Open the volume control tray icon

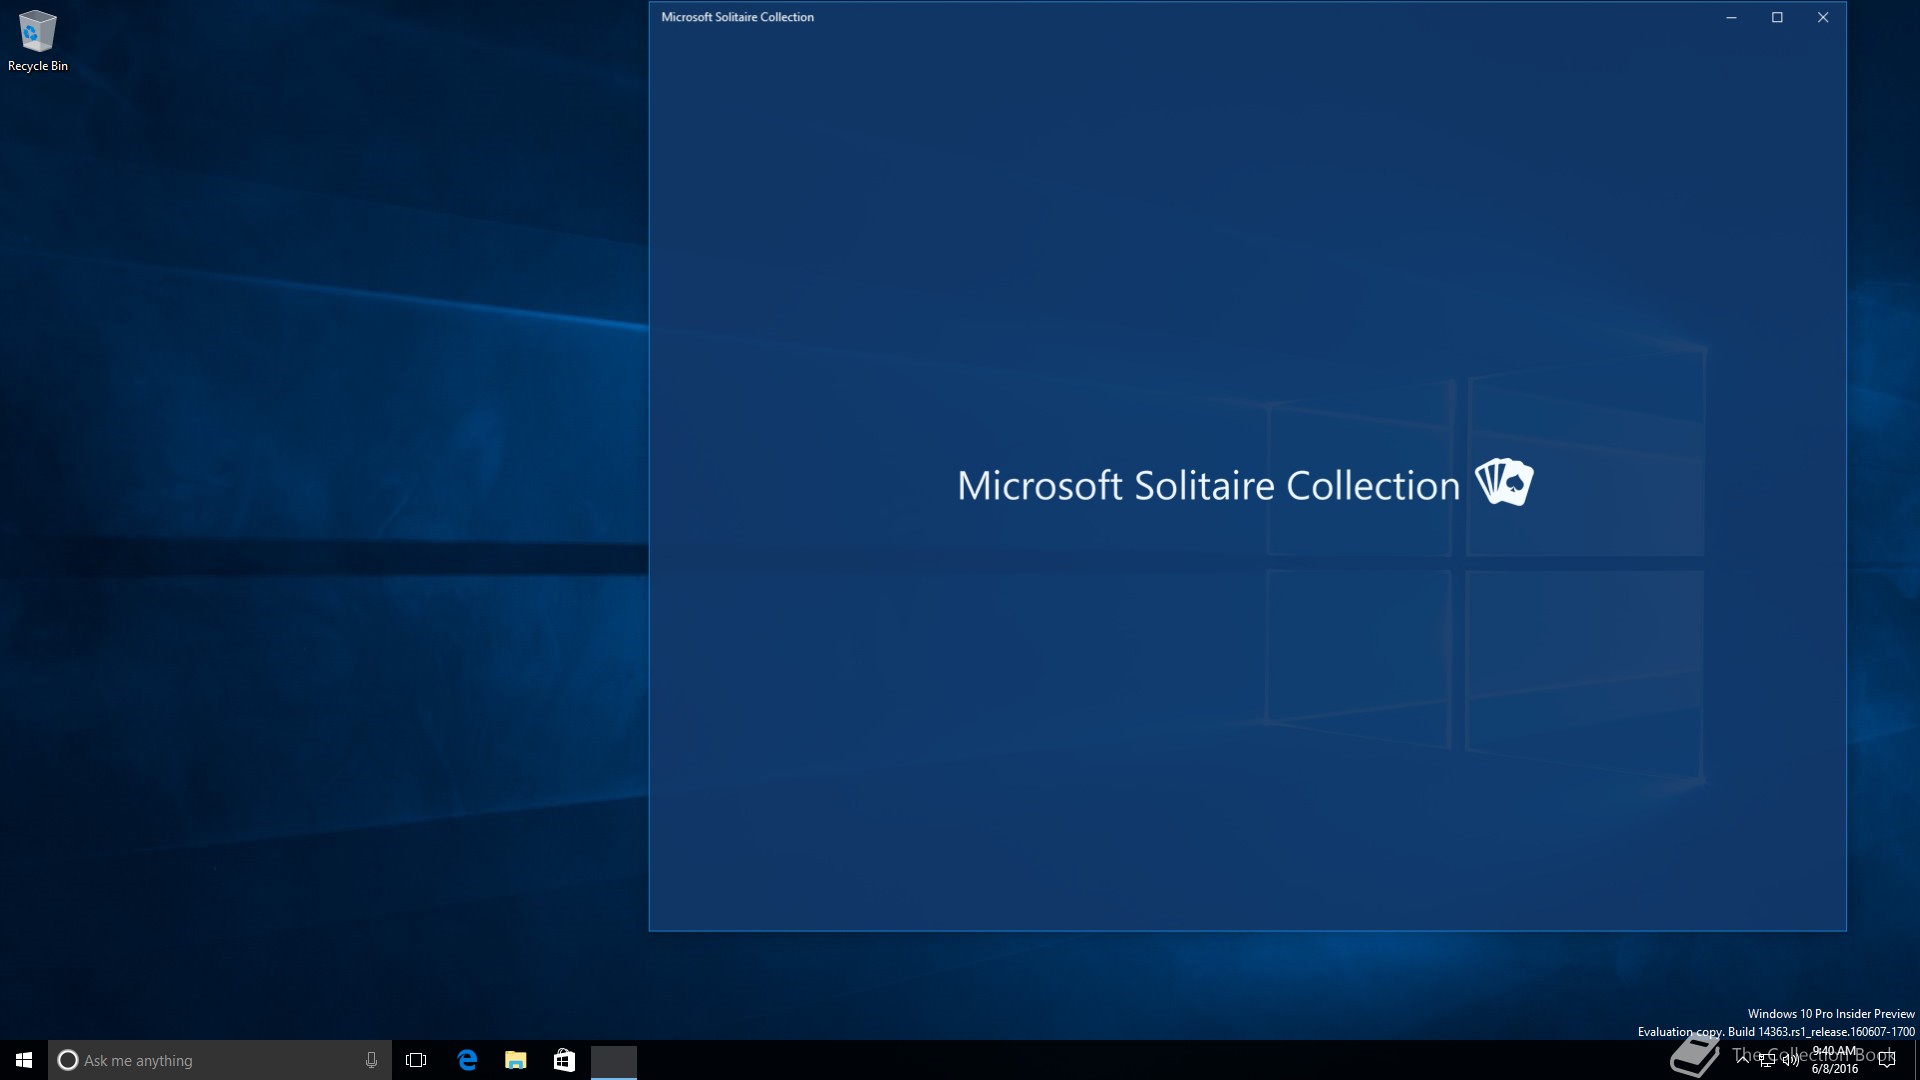click(1790, 1061)
